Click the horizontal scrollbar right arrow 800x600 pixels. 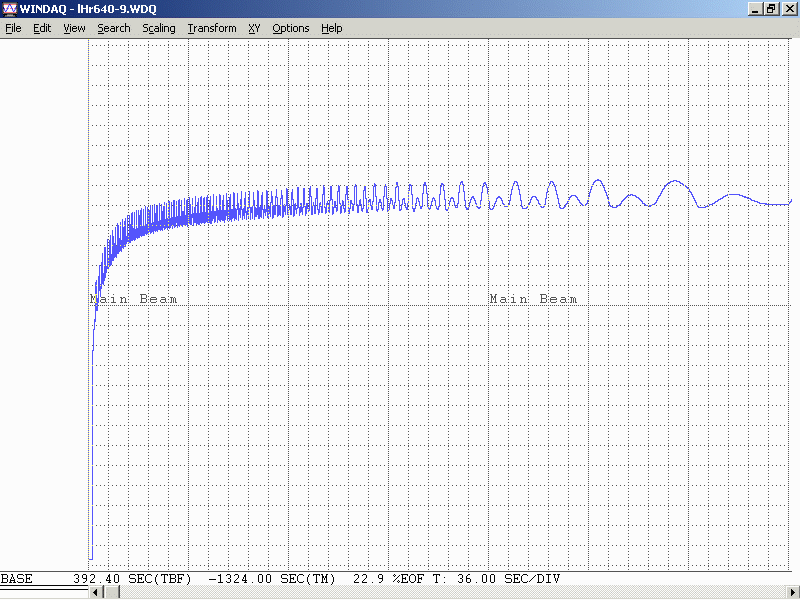click(x=793, y=593)
